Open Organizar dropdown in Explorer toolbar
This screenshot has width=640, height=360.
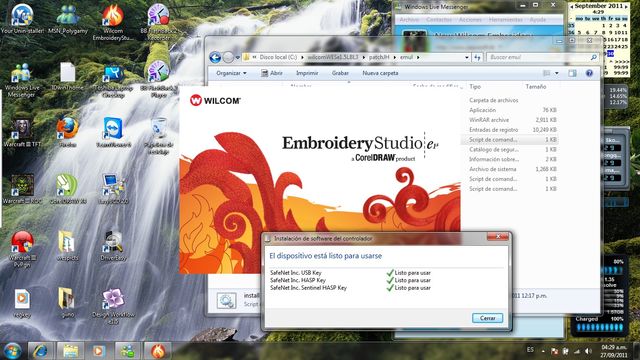click(x=231, y=73)
